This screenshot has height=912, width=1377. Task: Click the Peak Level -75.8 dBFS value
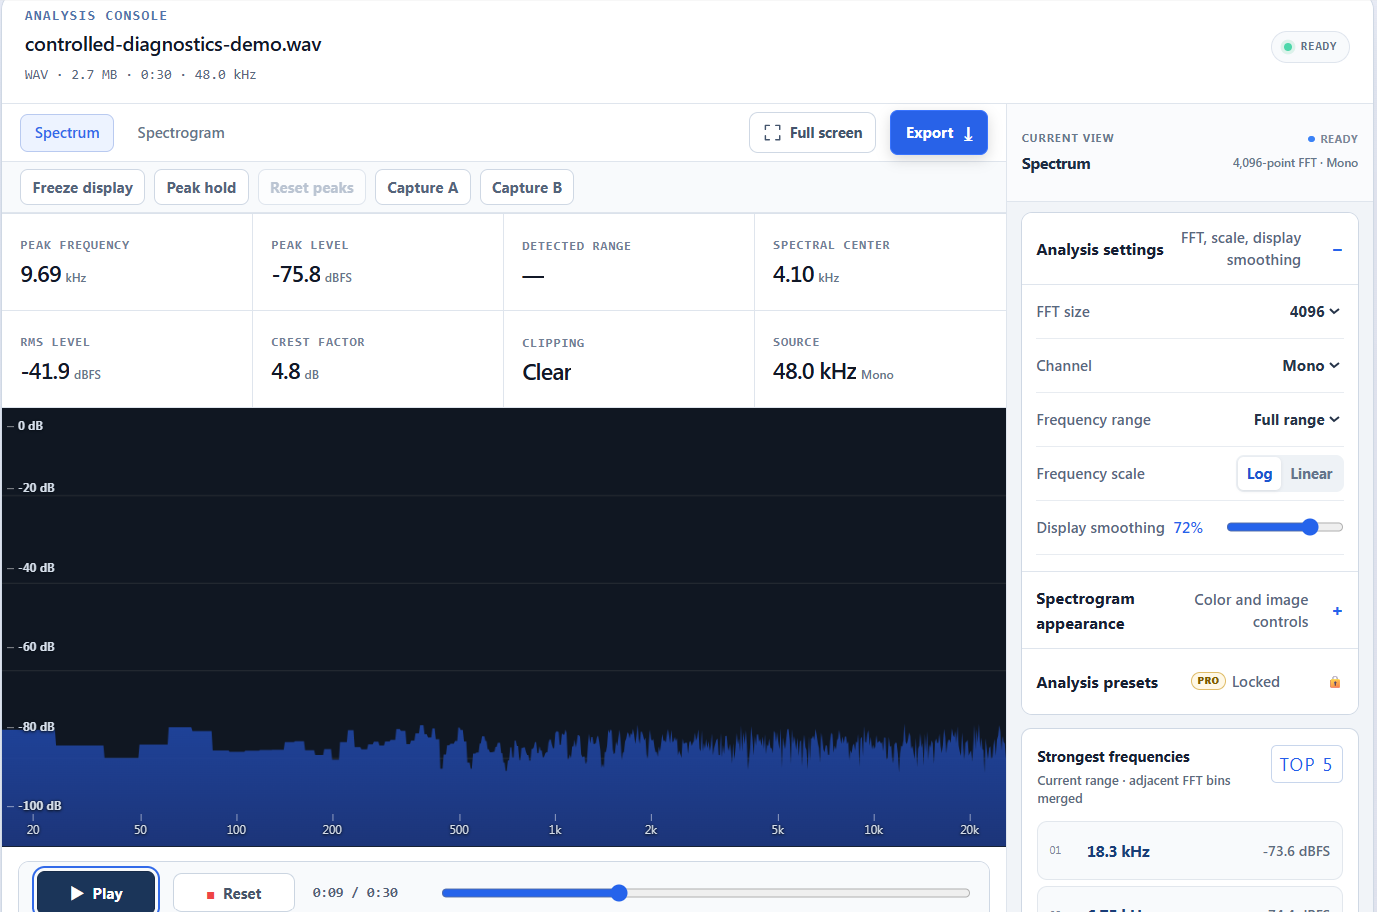[311, 275]
